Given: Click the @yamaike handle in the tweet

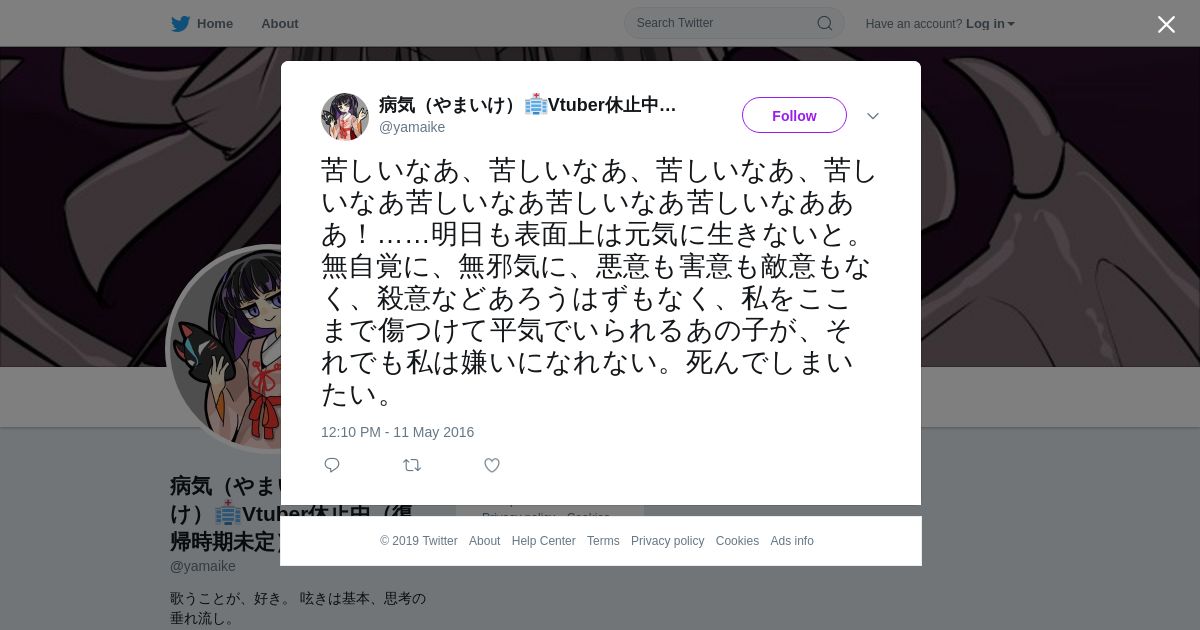Looking at the screenshot, I should click(412, 127).
